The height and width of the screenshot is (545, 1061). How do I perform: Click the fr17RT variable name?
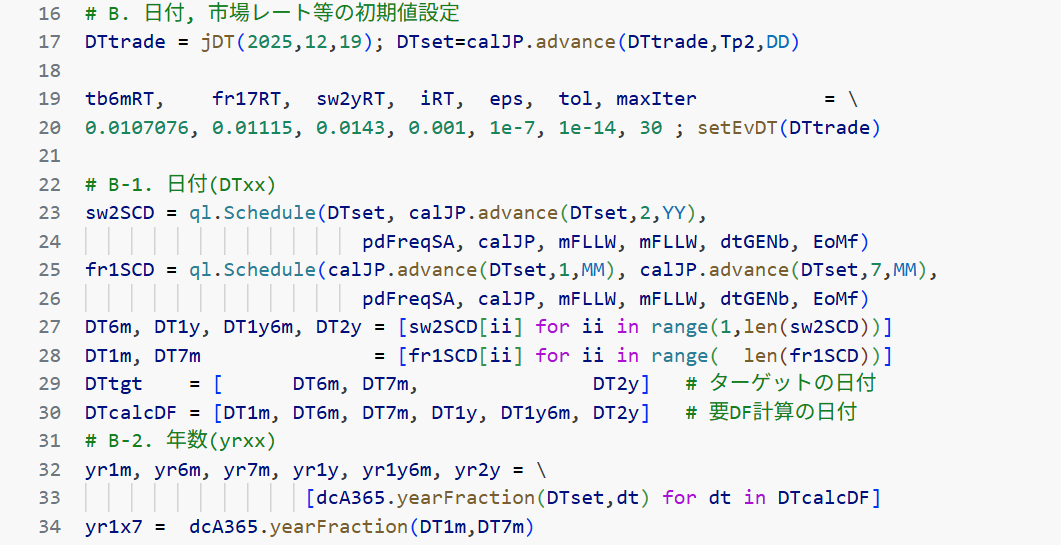[246, 99]
